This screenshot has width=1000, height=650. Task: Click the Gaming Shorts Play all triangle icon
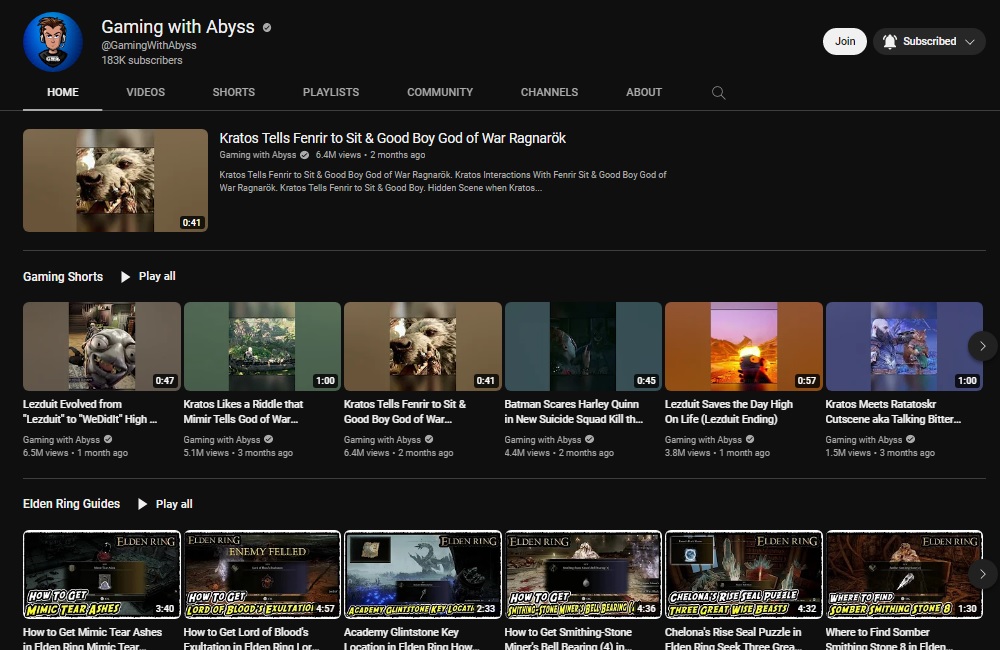point(125,277)
